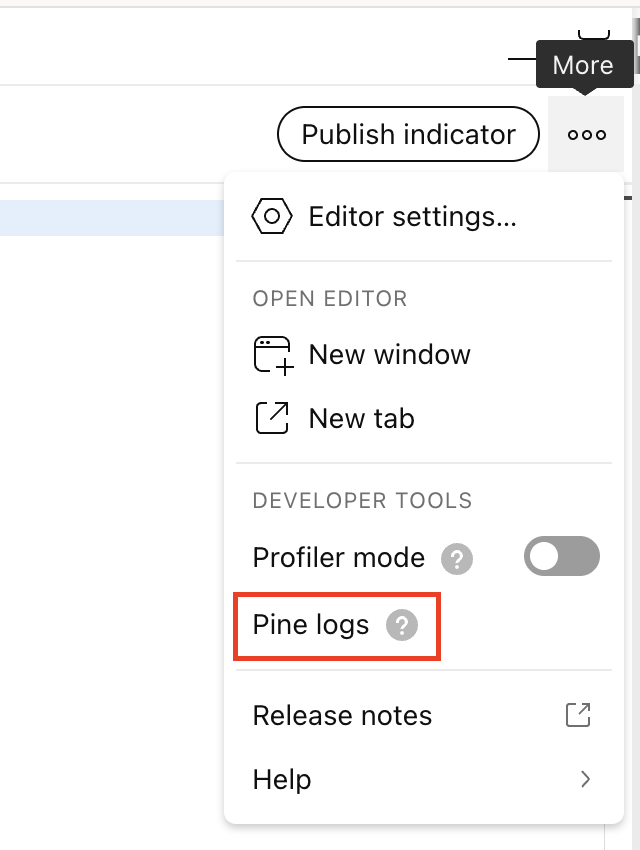This screenshot has height=850, width=640.
Task: Click the More three-dots button
Action: [x=586, y=135]
